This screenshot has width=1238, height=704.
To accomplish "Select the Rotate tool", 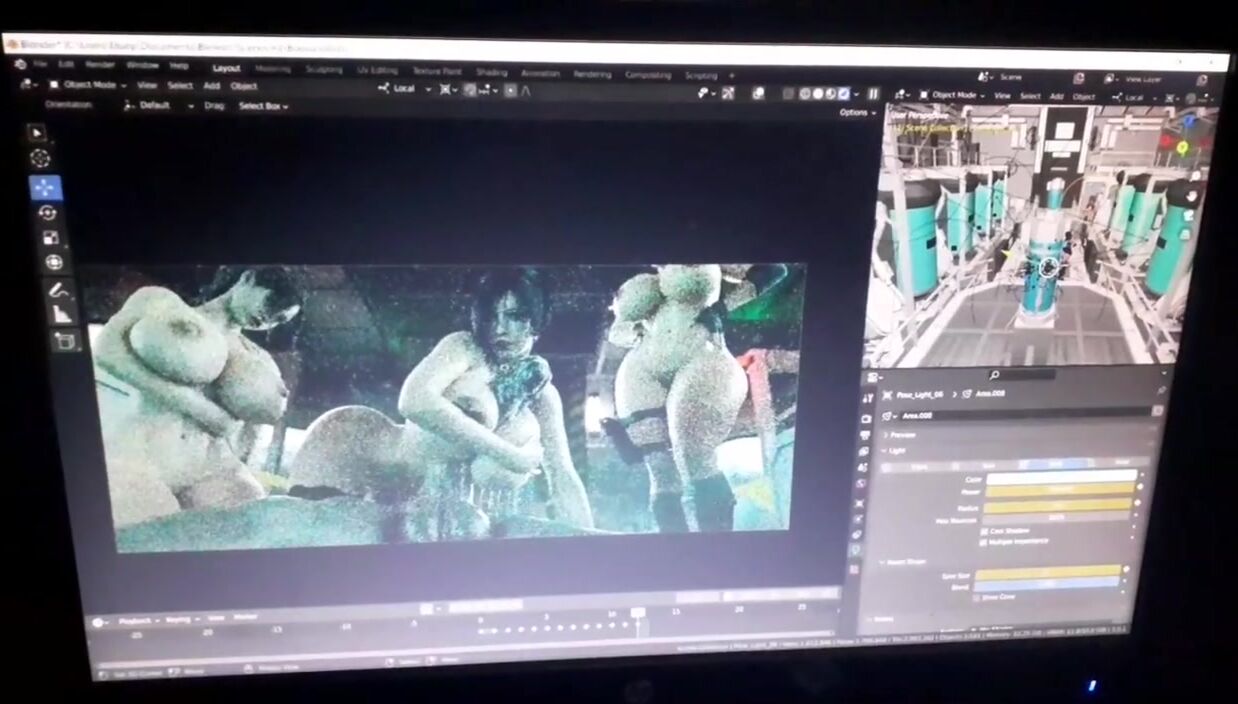I will click(x=47, y=213).
